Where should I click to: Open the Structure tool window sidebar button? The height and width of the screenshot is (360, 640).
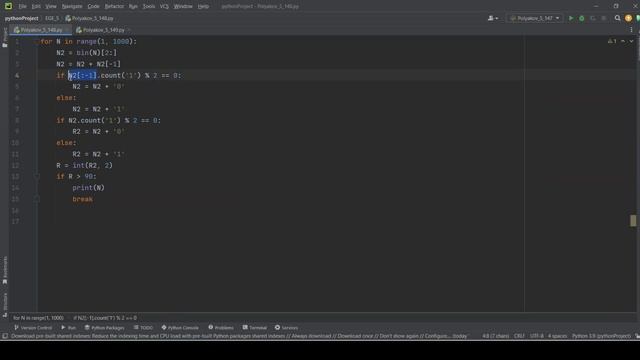point(5,304)
